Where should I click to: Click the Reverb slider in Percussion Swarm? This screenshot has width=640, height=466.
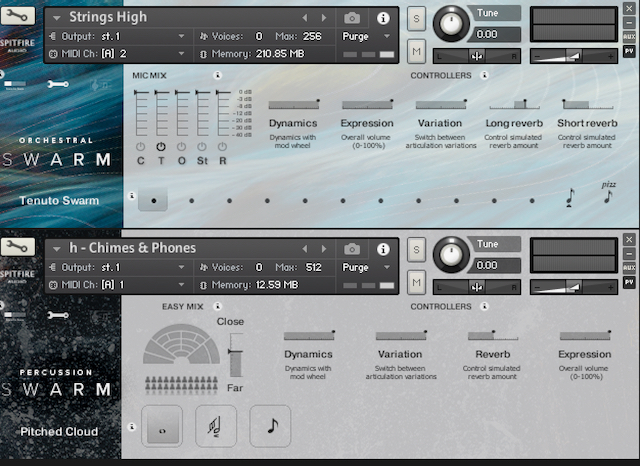tap(493, 335)
